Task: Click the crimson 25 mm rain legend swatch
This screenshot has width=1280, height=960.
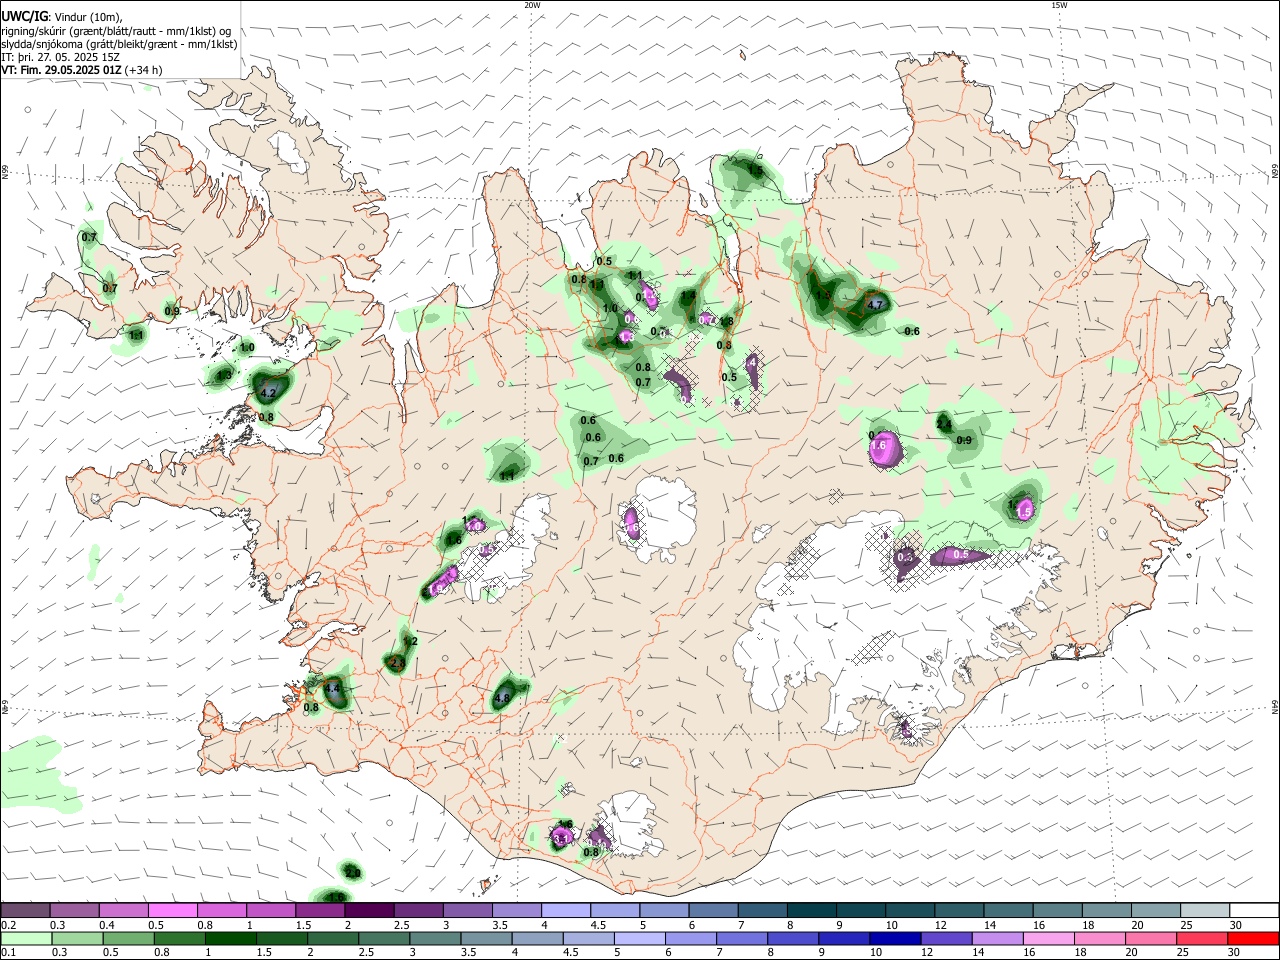Action: tap(1201, 938)
